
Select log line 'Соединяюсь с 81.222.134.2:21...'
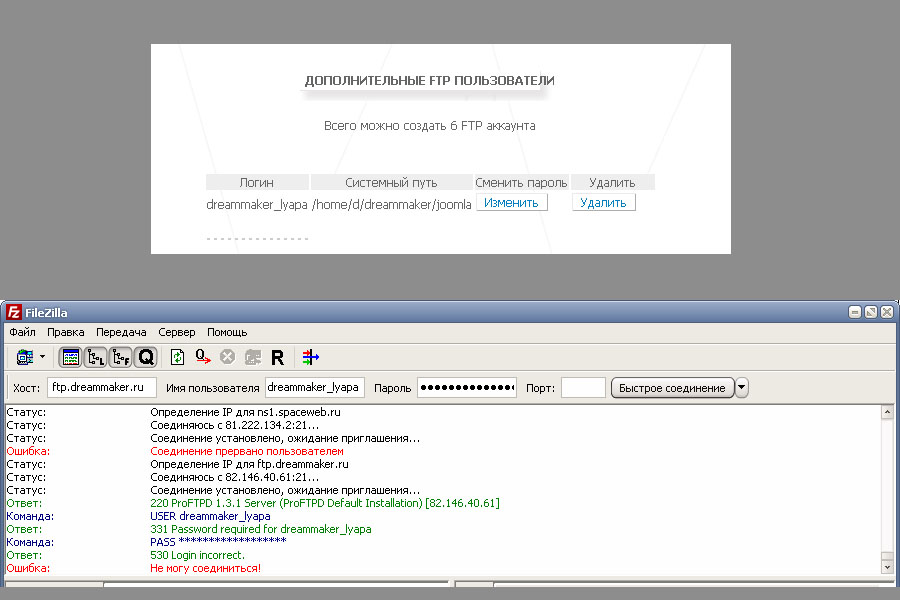[235, 425]
